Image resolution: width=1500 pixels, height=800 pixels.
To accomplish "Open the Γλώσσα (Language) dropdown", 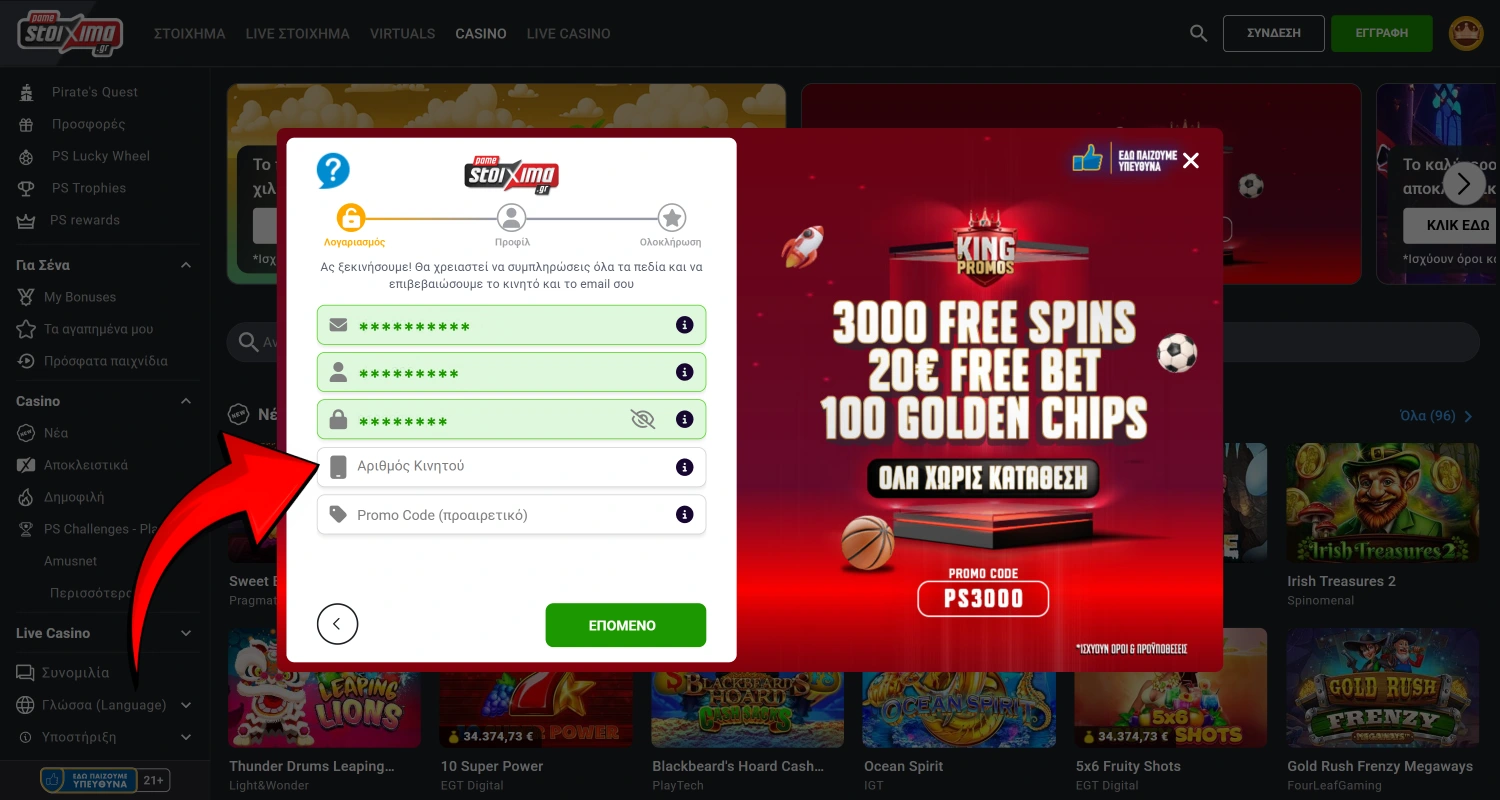I will 105,705.
